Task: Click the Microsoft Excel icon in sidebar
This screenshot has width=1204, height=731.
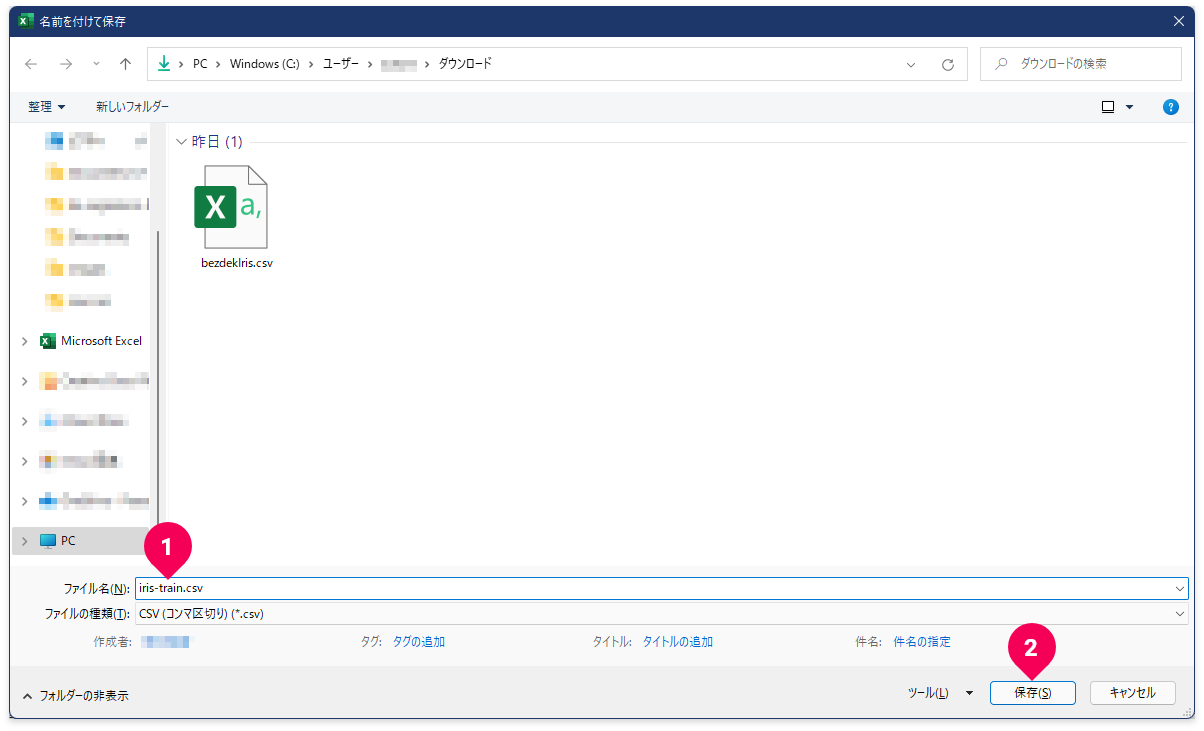Action: point(47,341)
